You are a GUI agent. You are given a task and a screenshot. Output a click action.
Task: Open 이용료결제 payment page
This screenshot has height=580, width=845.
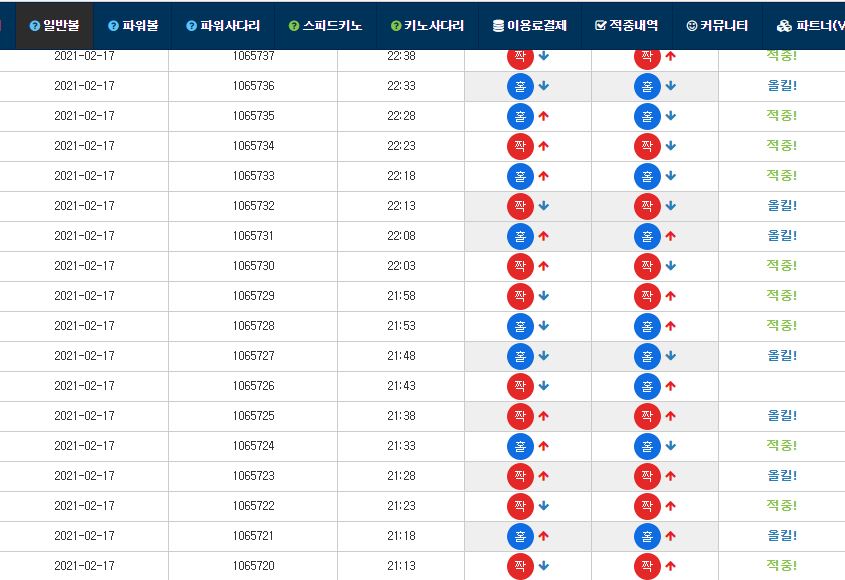point(530,25)
